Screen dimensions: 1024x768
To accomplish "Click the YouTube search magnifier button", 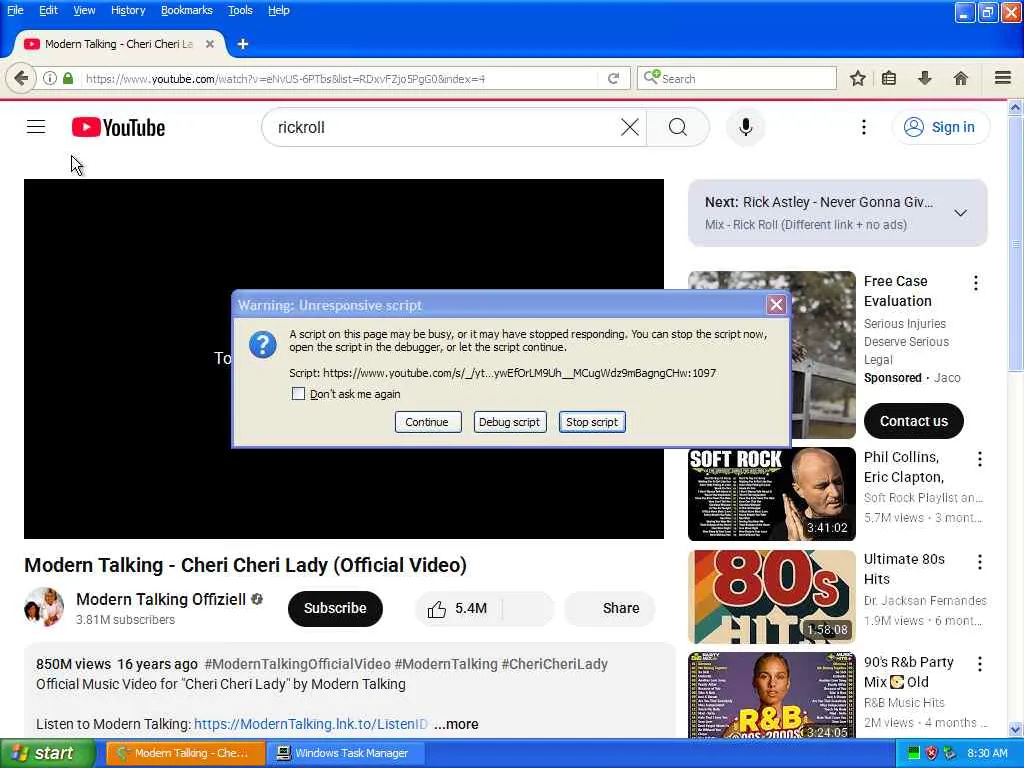I will point(678,127).
